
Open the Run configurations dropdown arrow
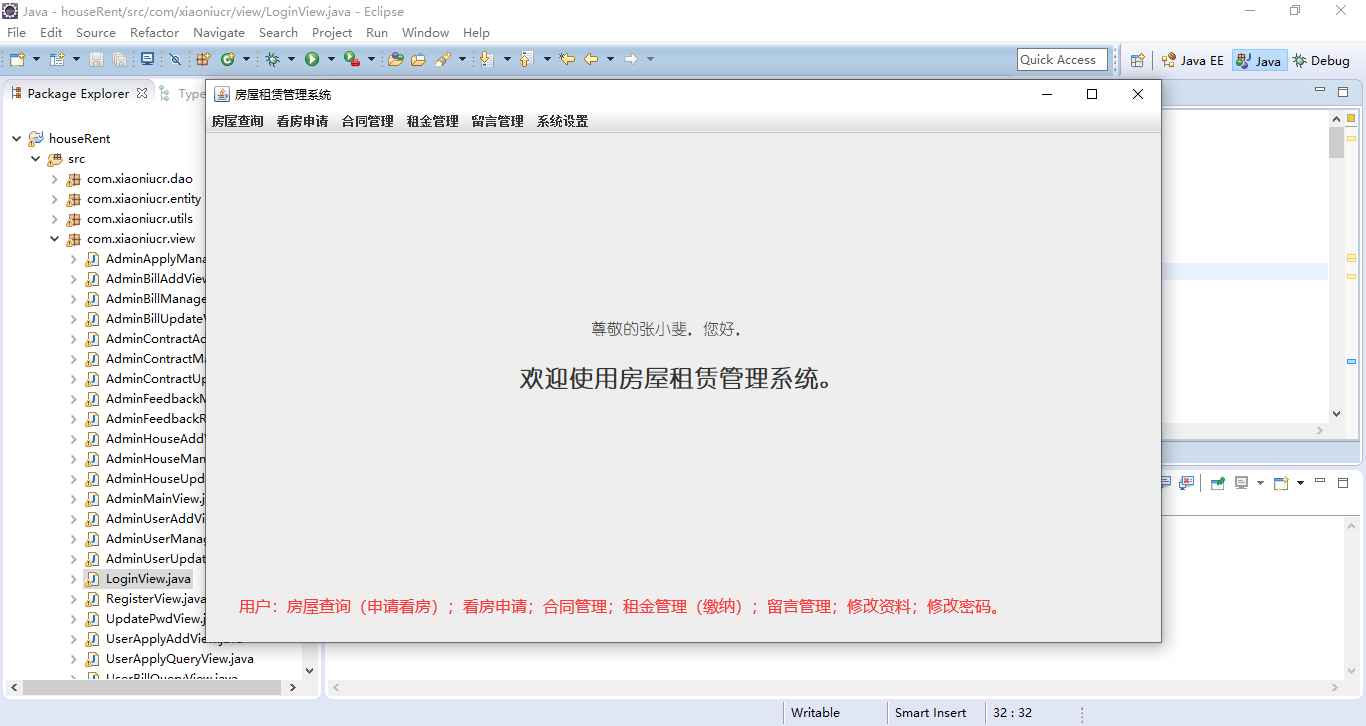(x=331, y=59)
